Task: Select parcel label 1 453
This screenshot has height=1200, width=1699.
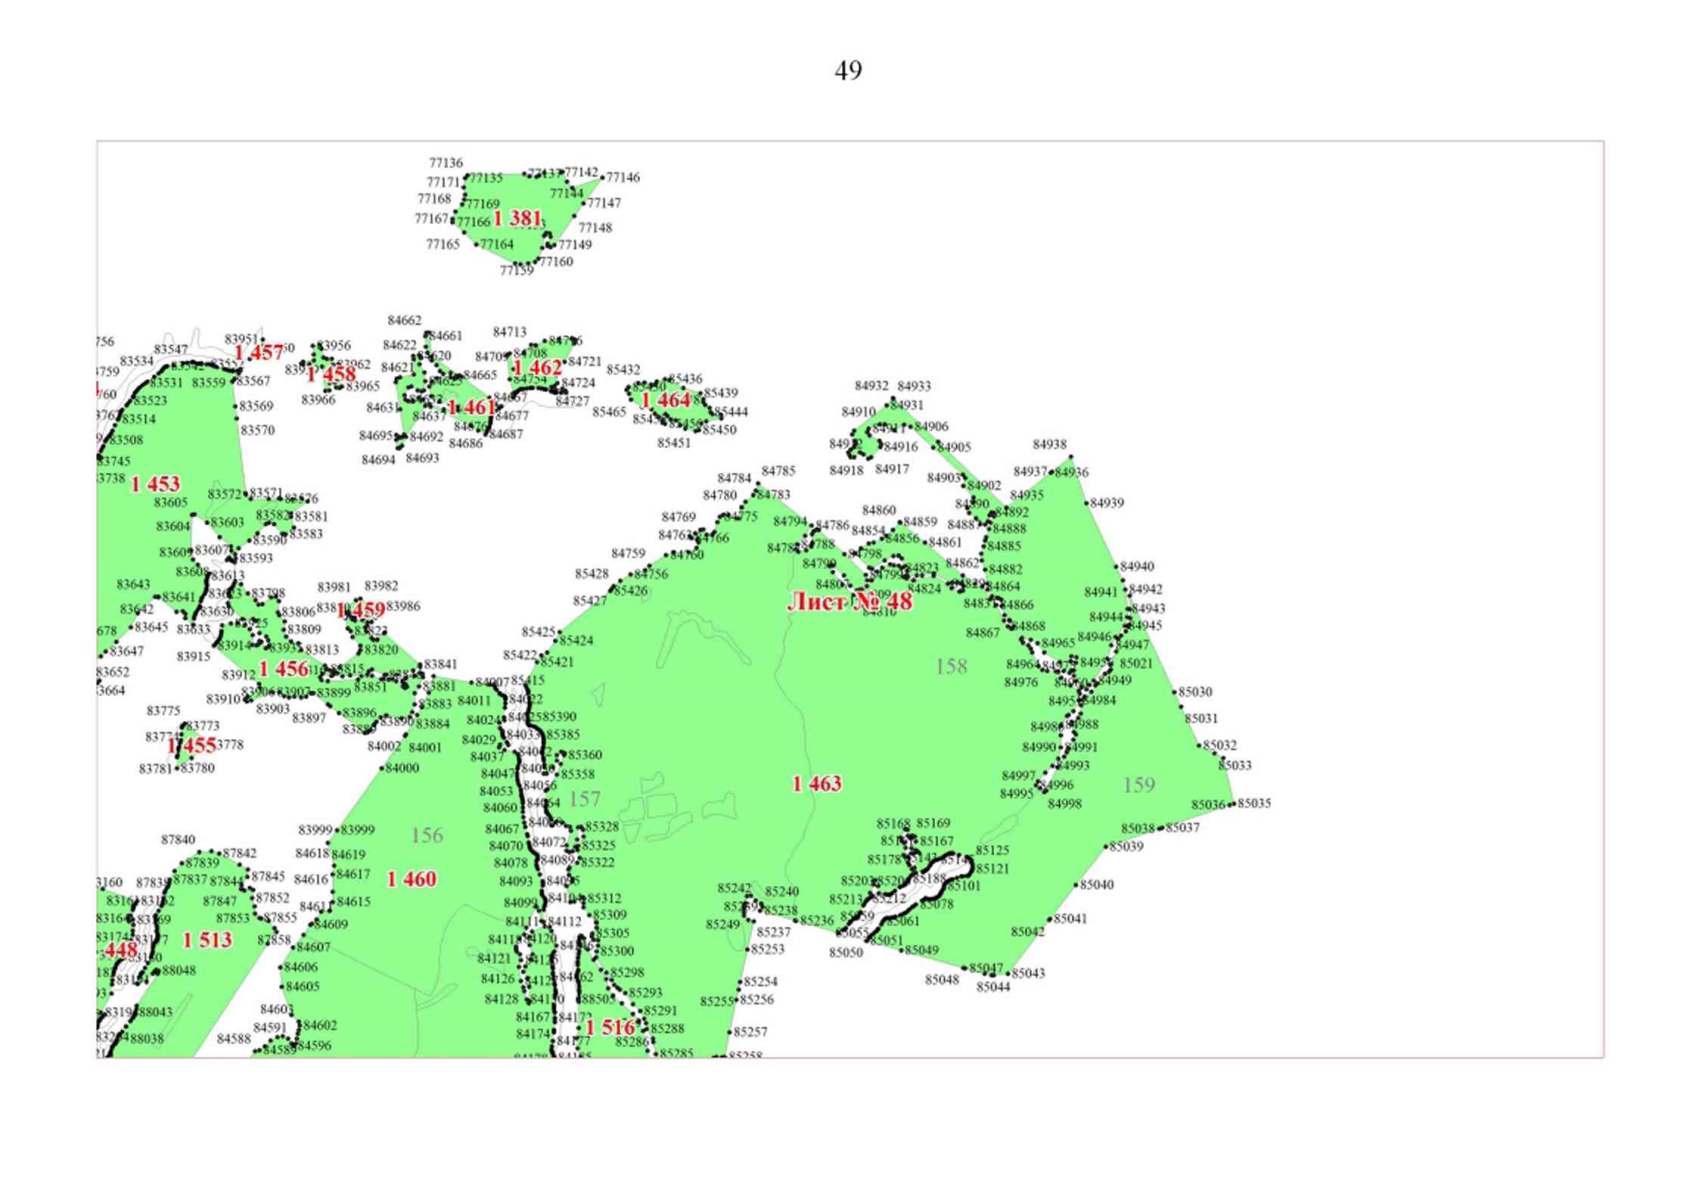Action: click(155, 484)
